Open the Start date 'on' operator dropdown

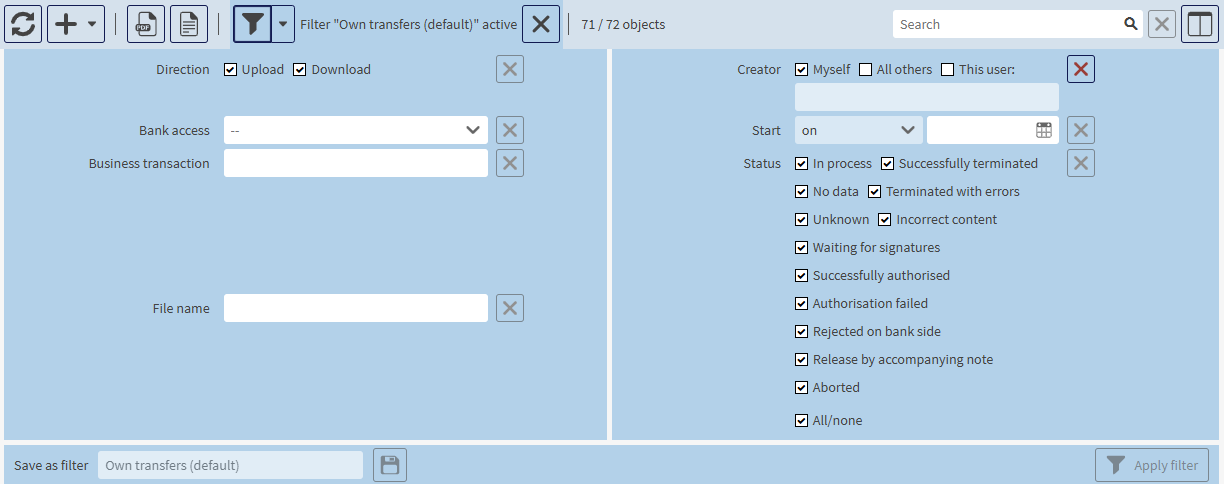858,130
